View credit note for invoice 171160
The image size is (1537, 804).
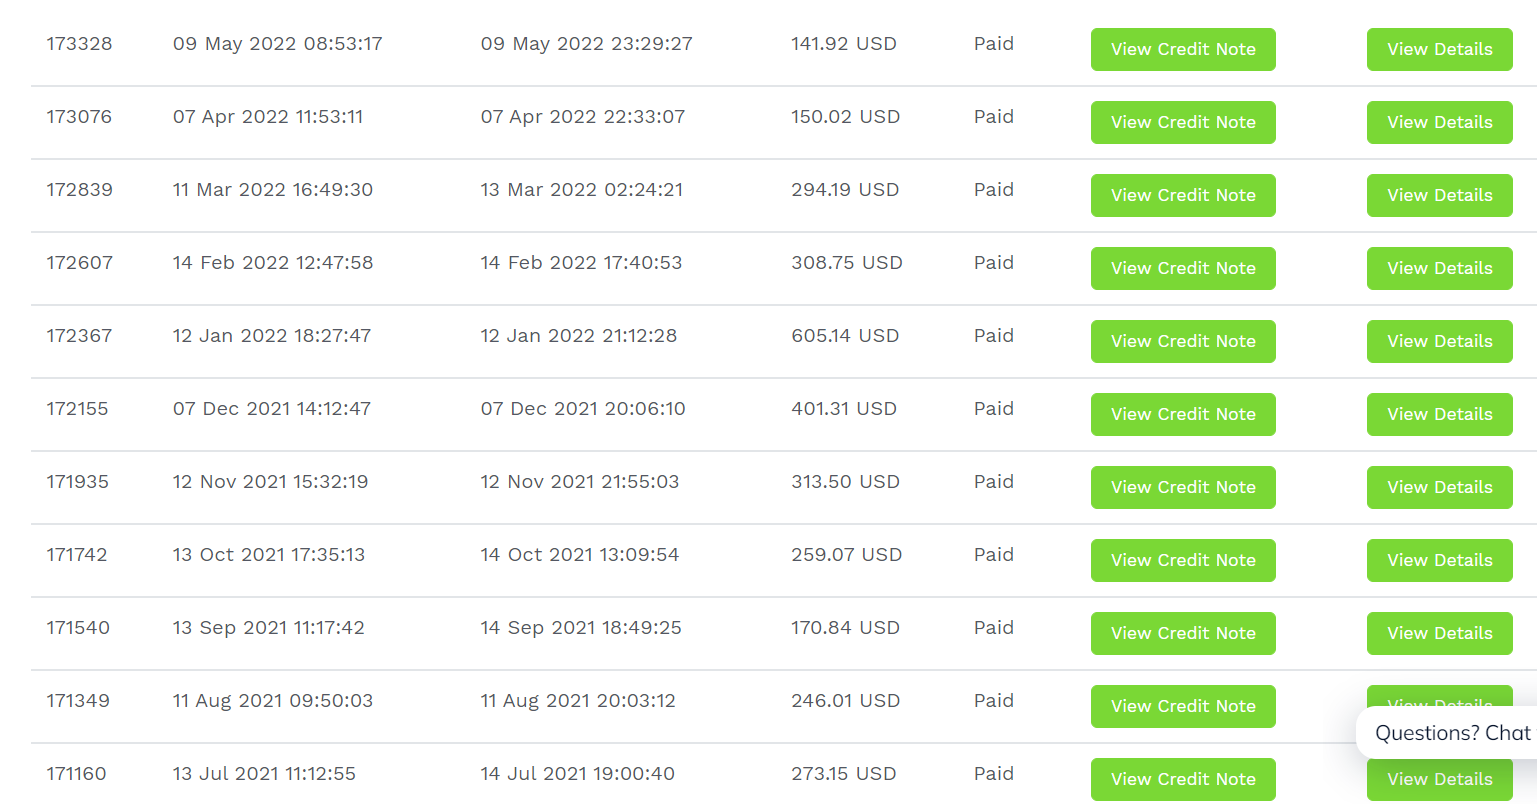pos(1183,779)
